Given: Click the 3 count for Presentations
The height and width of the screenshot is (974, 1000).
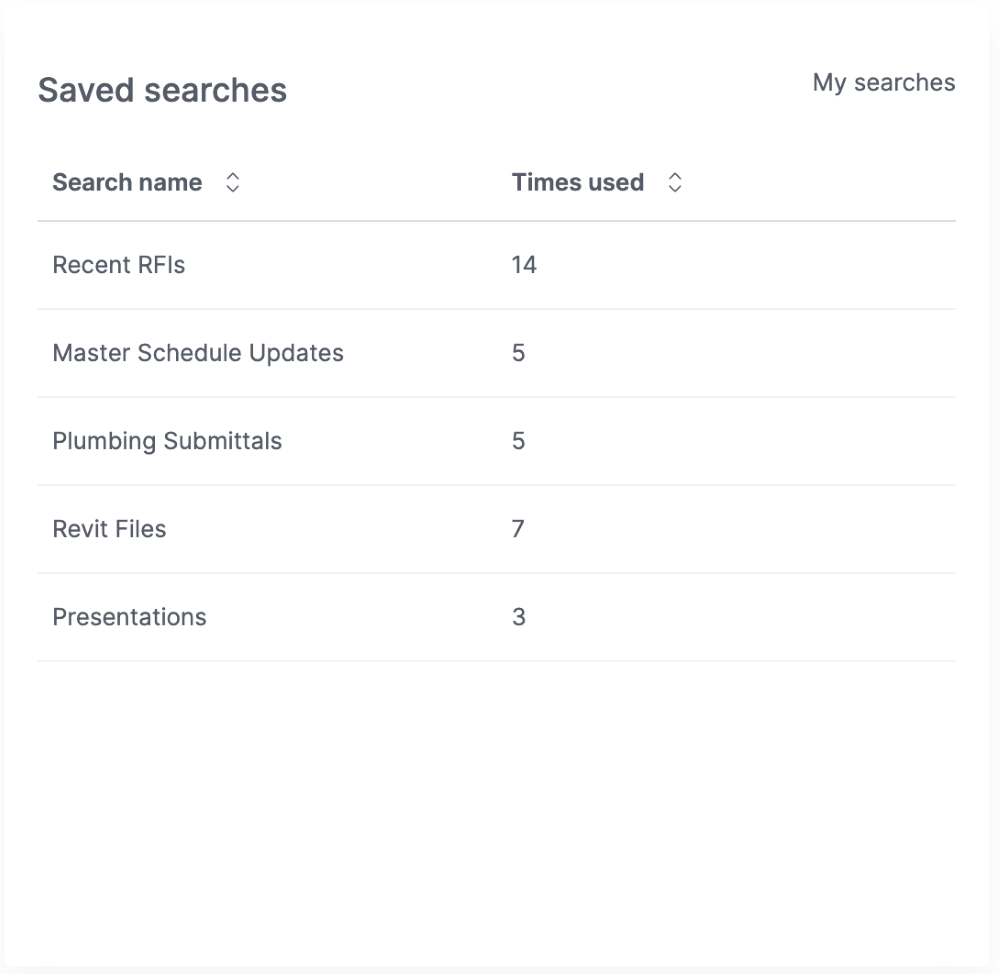Looking at the screenshot, I should click(x=518, y=617).
